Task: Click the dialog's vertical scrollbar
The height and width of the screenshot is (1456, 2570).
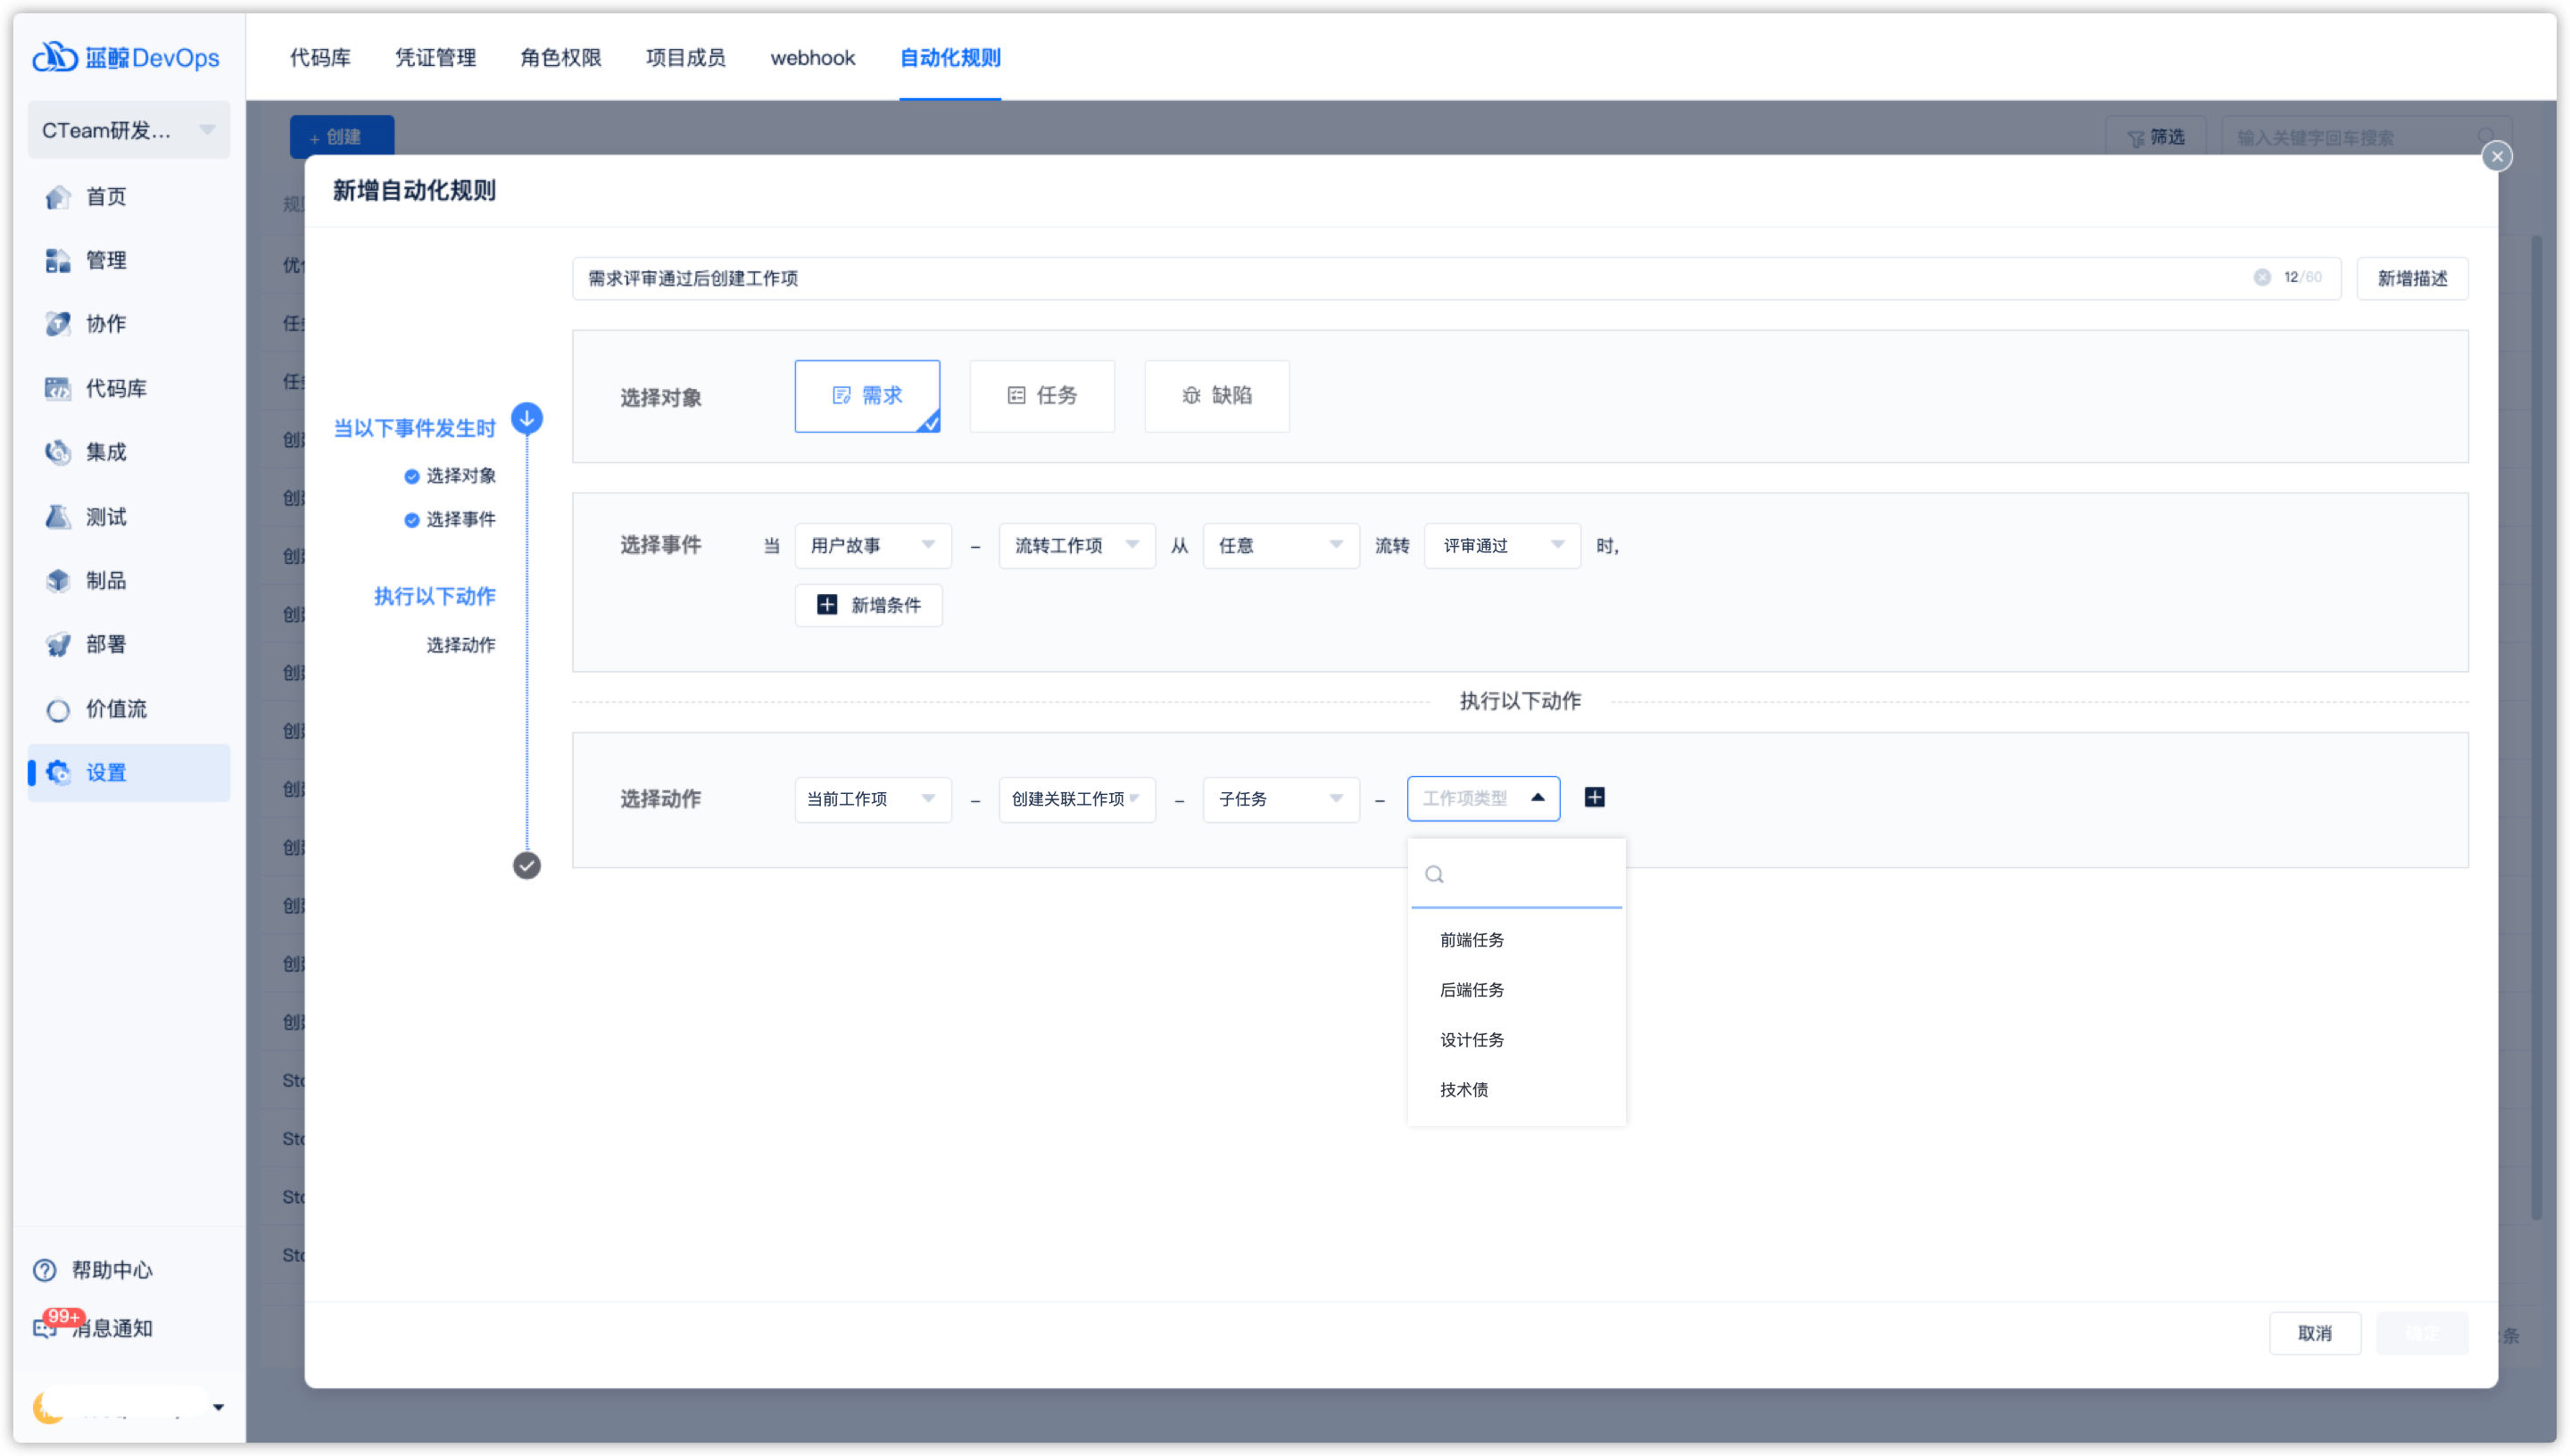Action: pos(2536,720)
